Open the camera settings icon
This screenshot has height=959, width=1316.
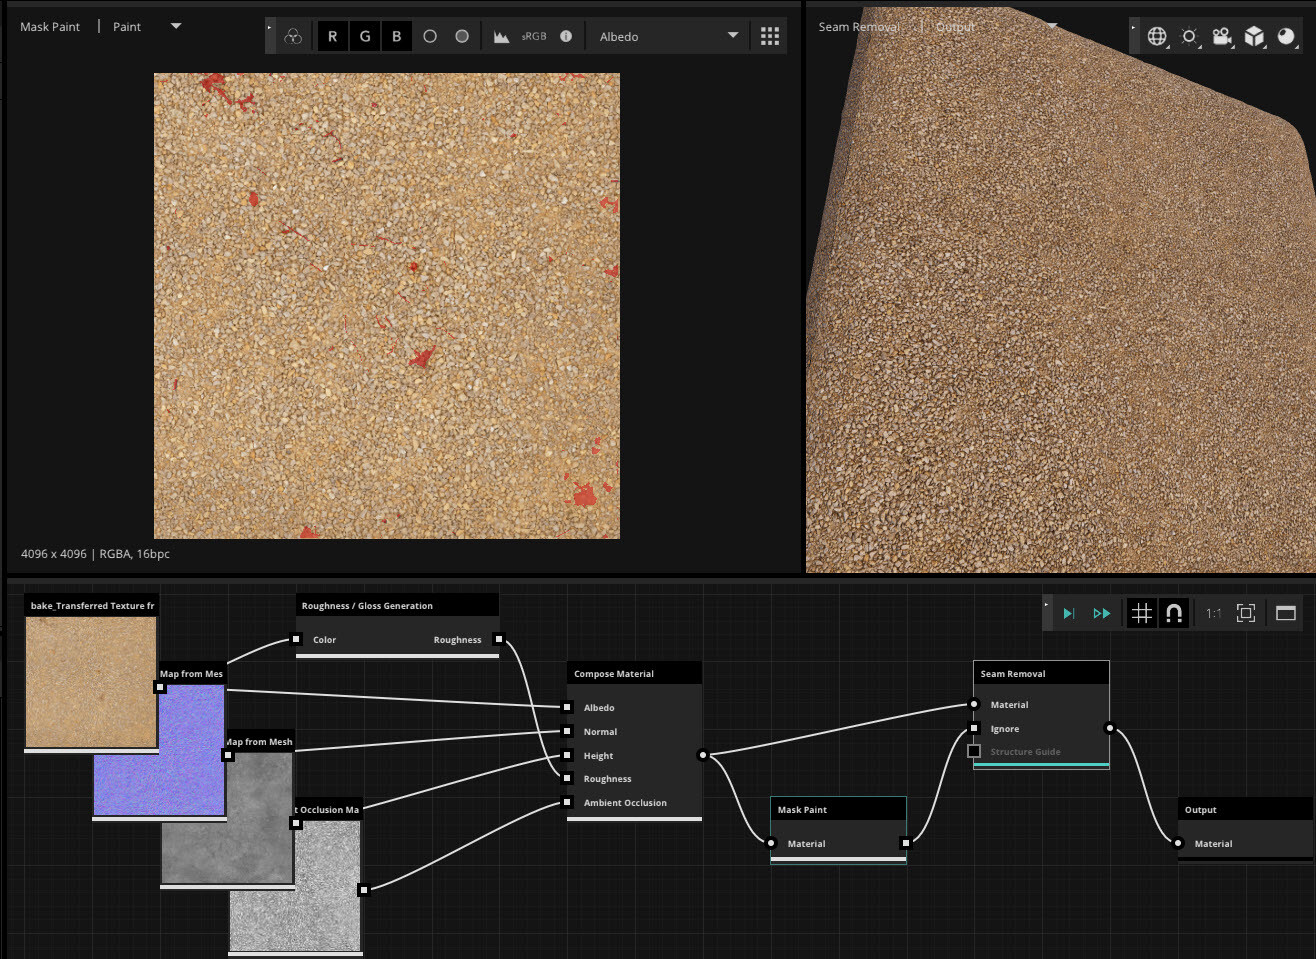pos(1221,36)
